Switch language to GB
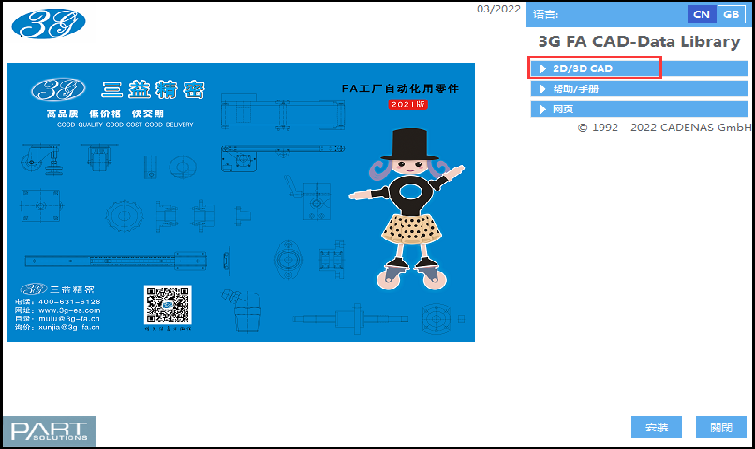The image size is (755, 449). tap(731, 14)
